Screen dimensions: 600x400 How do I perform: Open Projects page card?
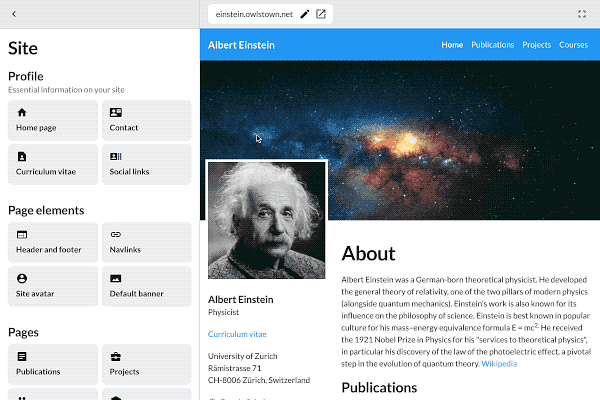tap(147, 364)
